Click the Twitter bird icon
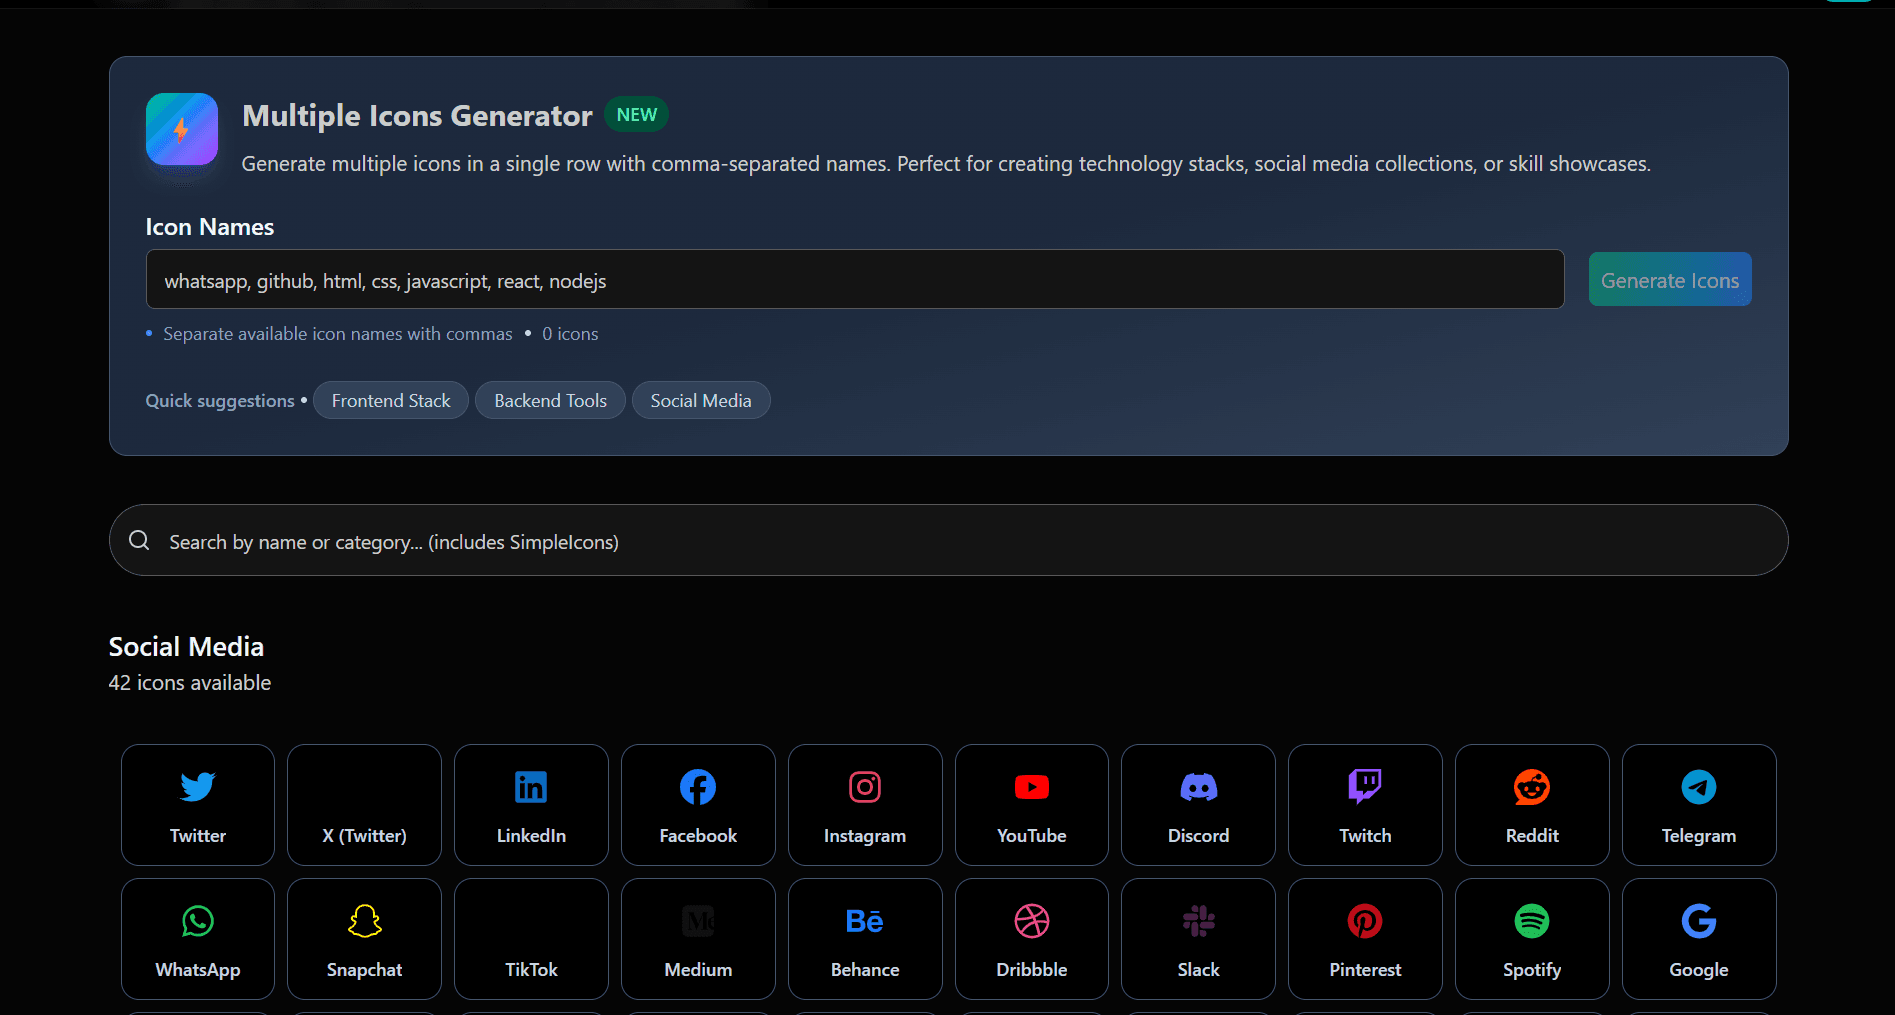 [197, 787]
